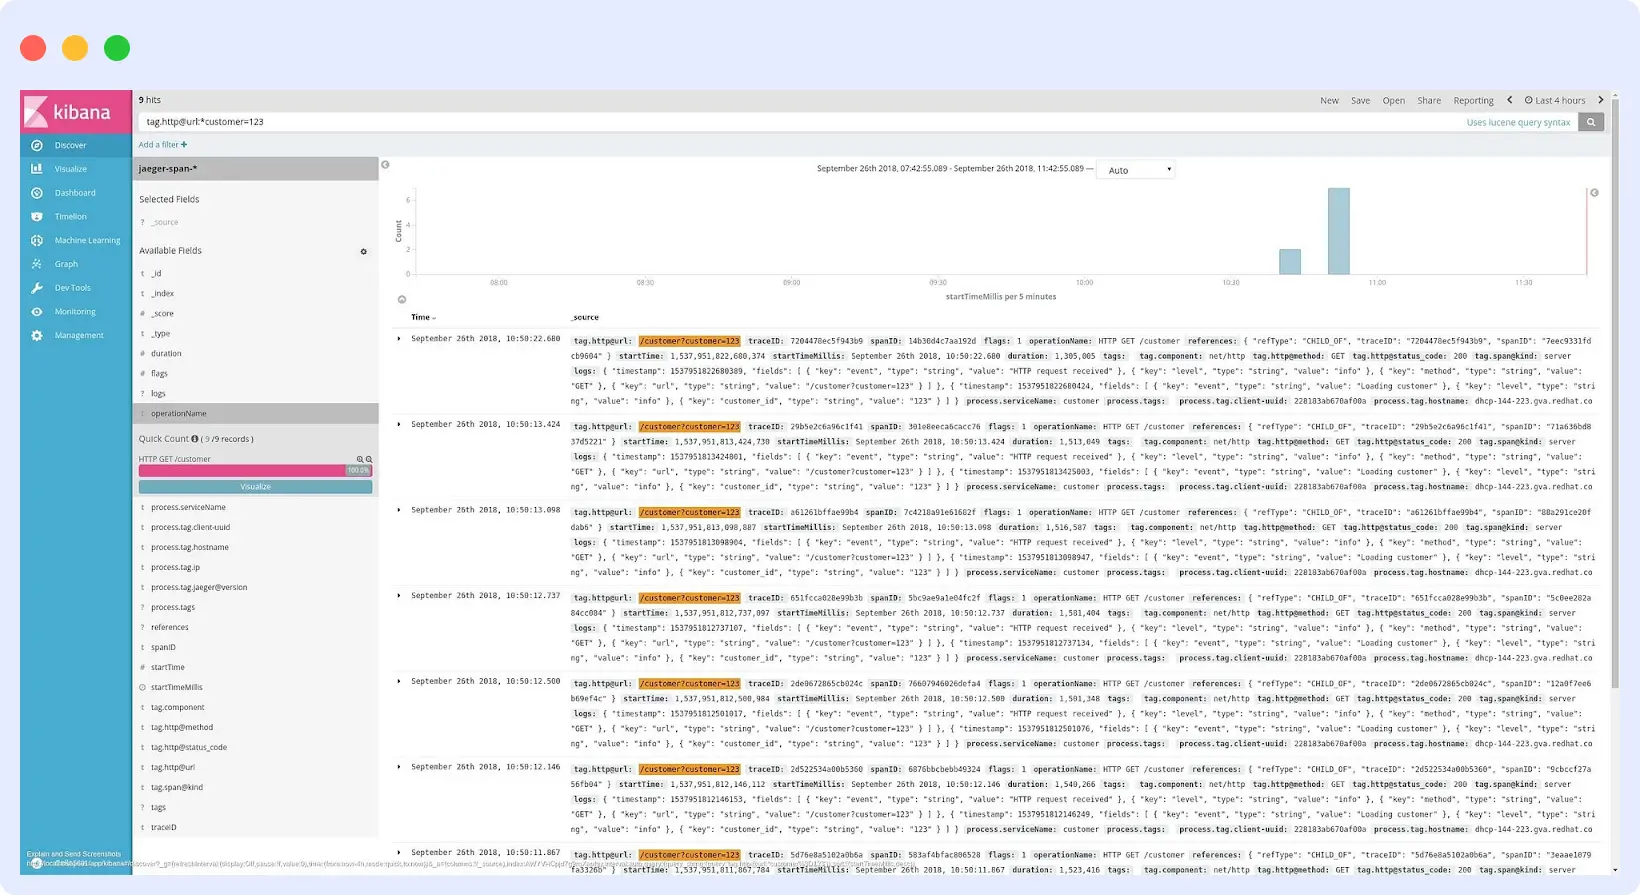The height and width of the screenshot is (895, 1640).
Task: Open the Timelion section icon
Action: [x=37, y=217]
